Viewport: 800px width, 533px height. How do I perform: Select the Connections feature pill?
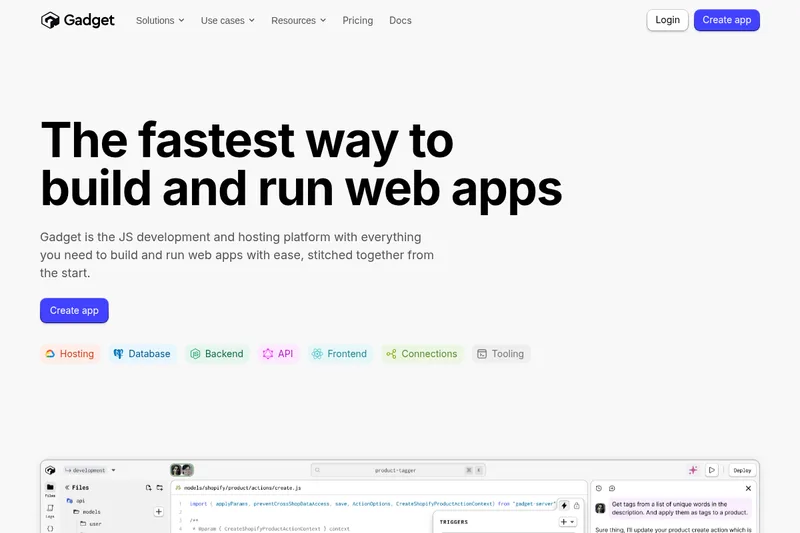pyautogui.click(x=422, y=353)
